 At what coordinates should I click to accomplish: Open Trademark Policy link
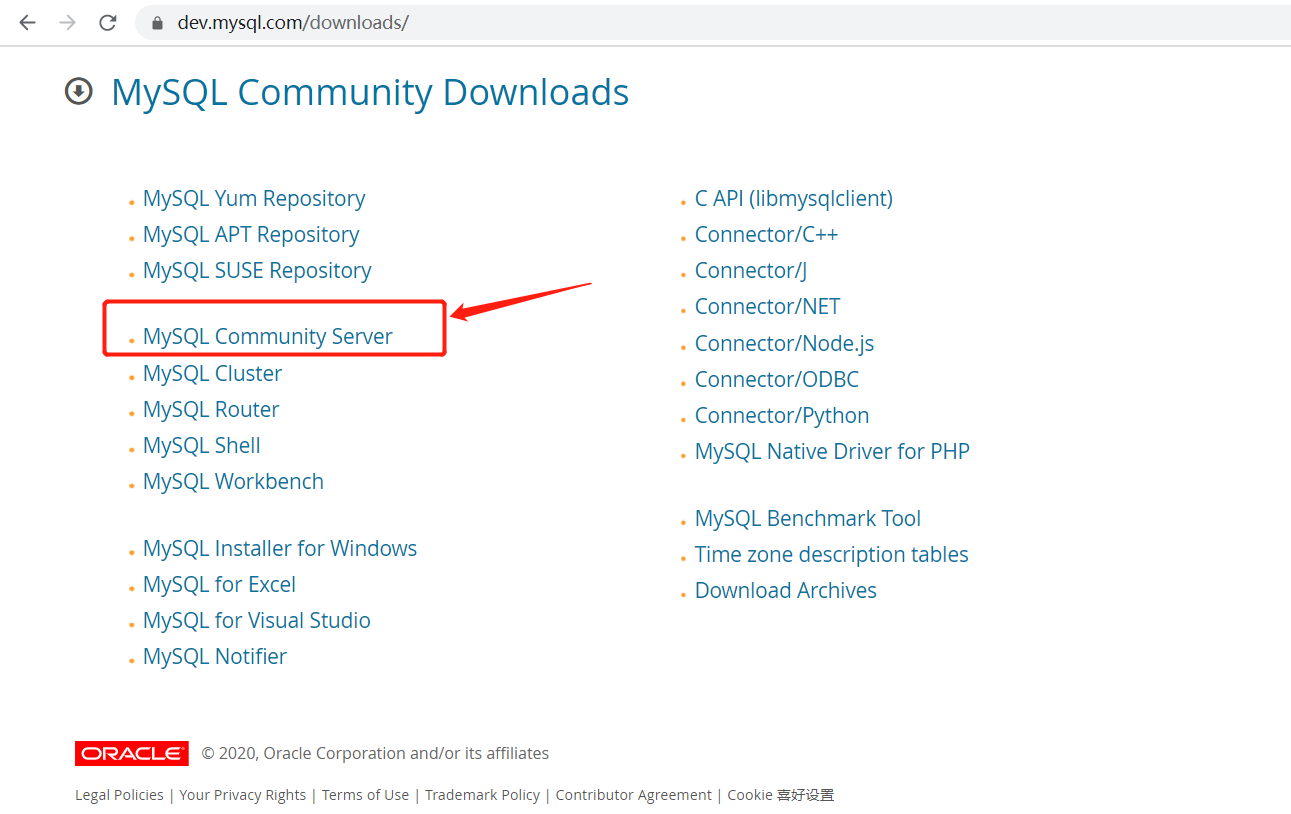point(482,795)
